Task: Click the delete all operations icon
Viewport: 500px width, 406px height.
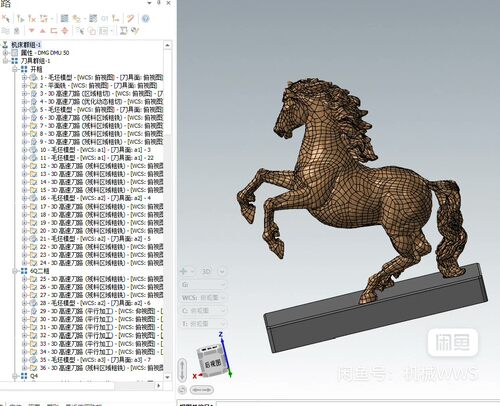Action: tap(130, 18)
